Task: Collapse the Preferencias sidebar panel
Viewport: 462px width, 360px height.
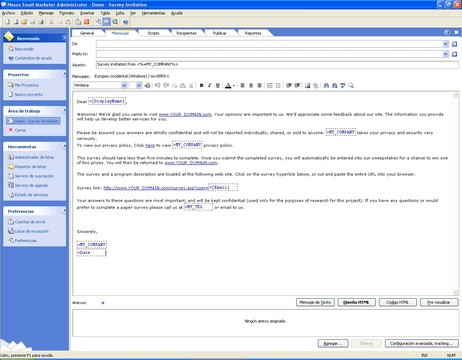Action: click(x=64, y=211)
